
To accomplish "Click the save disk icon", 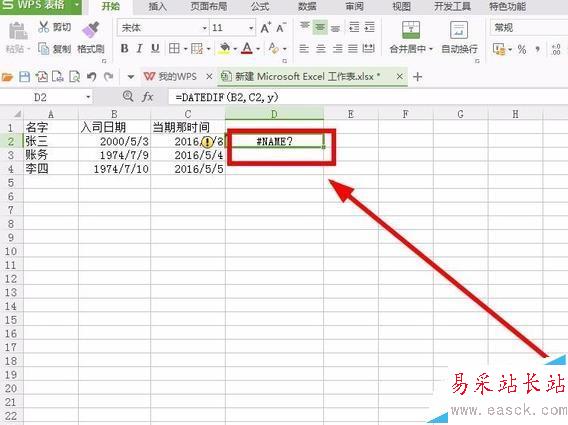I will click(24, 77).
